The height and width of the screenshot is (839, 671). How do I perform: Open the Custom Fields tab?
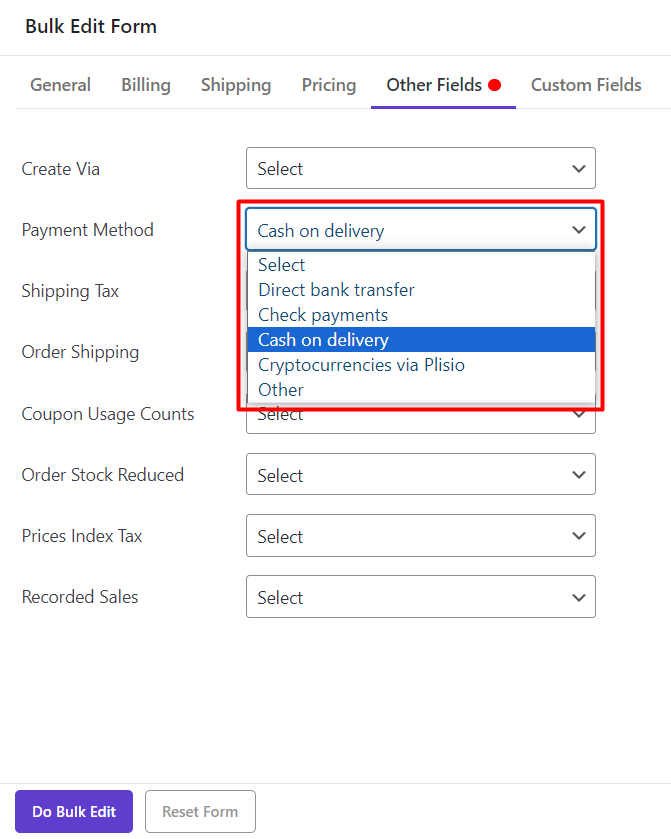[x=586, y=85]
